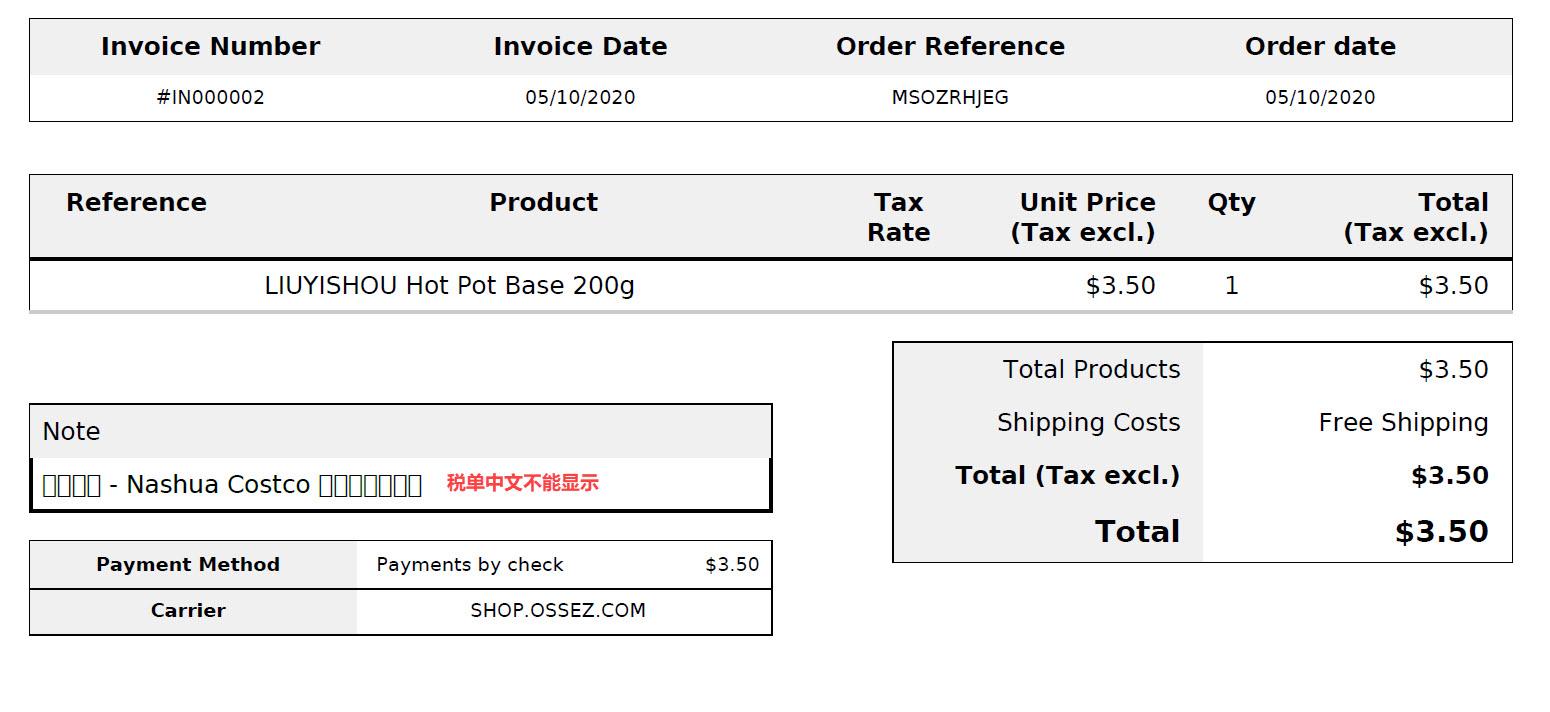Select the Payment Method label
1550x712 pixels.
pyautogui.click(x=188, y=565)
